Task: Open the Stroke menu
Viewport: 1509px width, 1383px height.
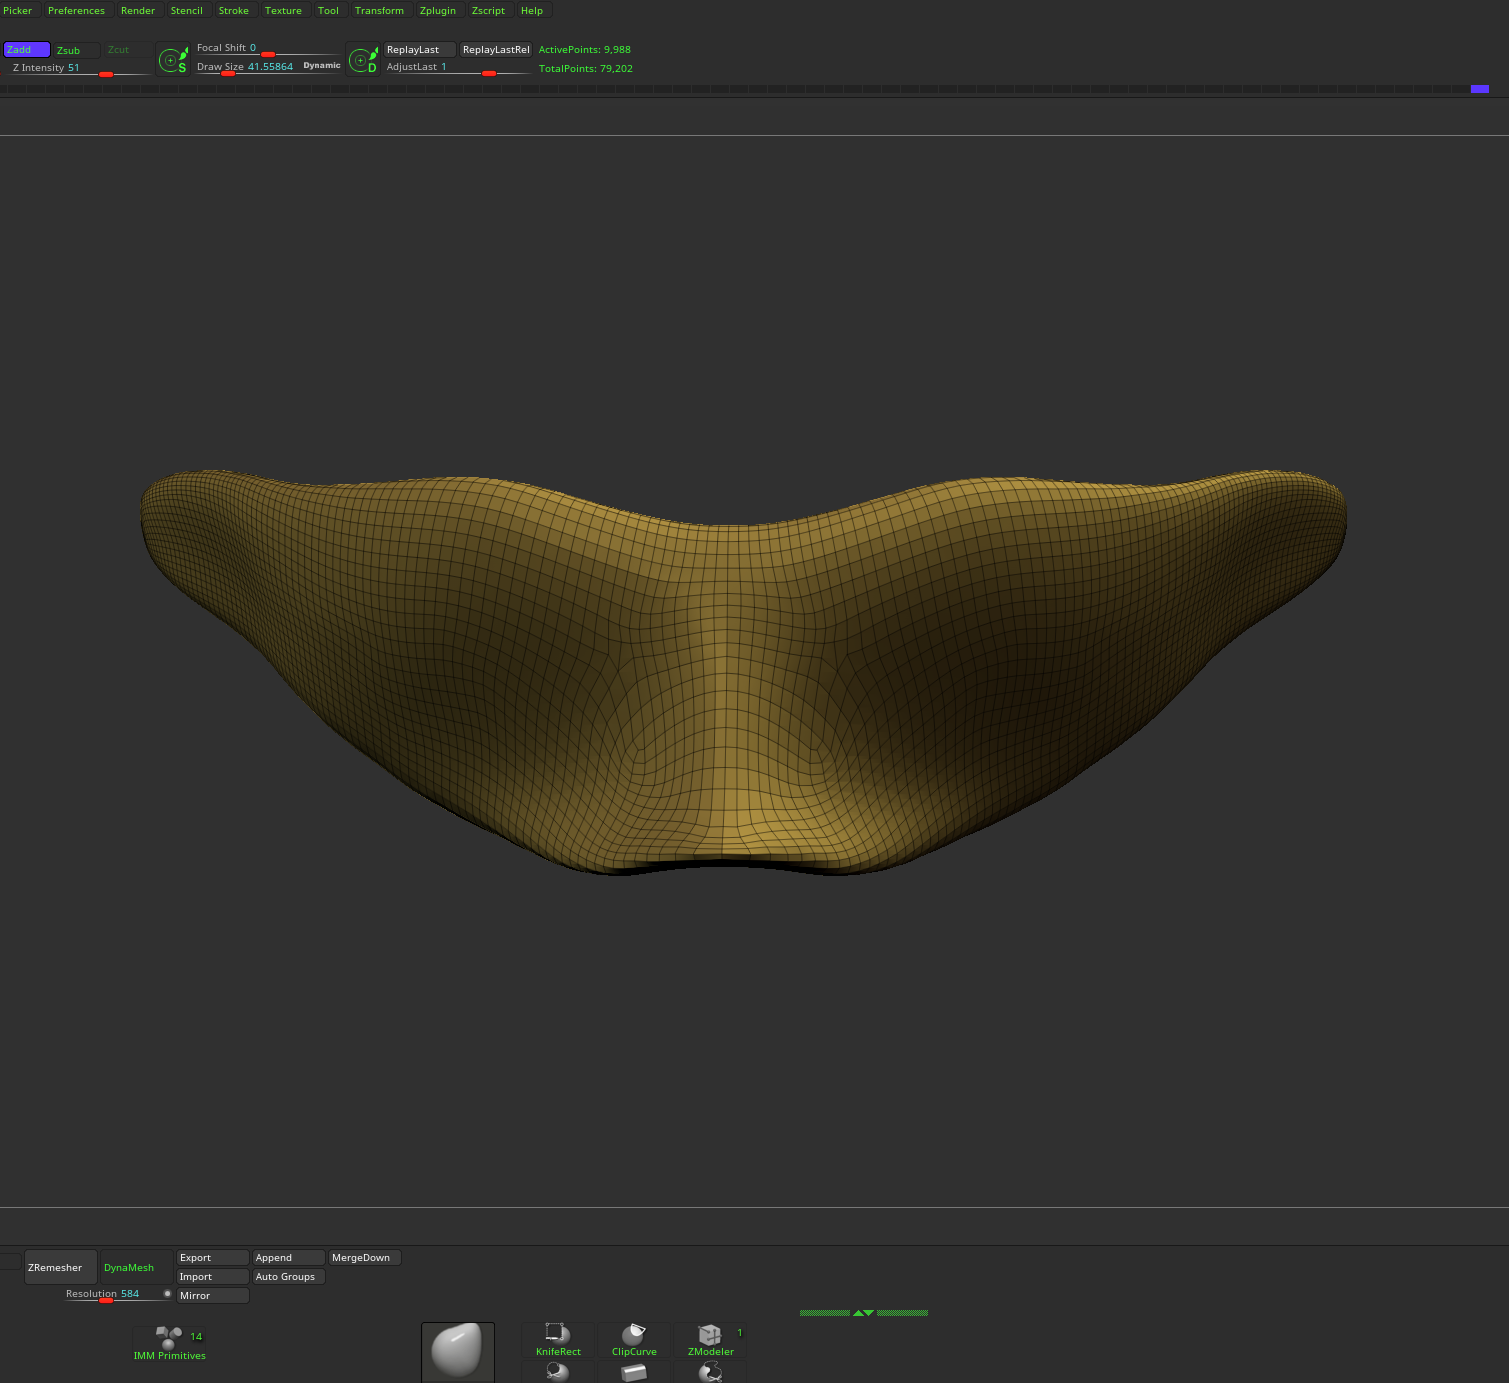Action: [x=234, y=10]
